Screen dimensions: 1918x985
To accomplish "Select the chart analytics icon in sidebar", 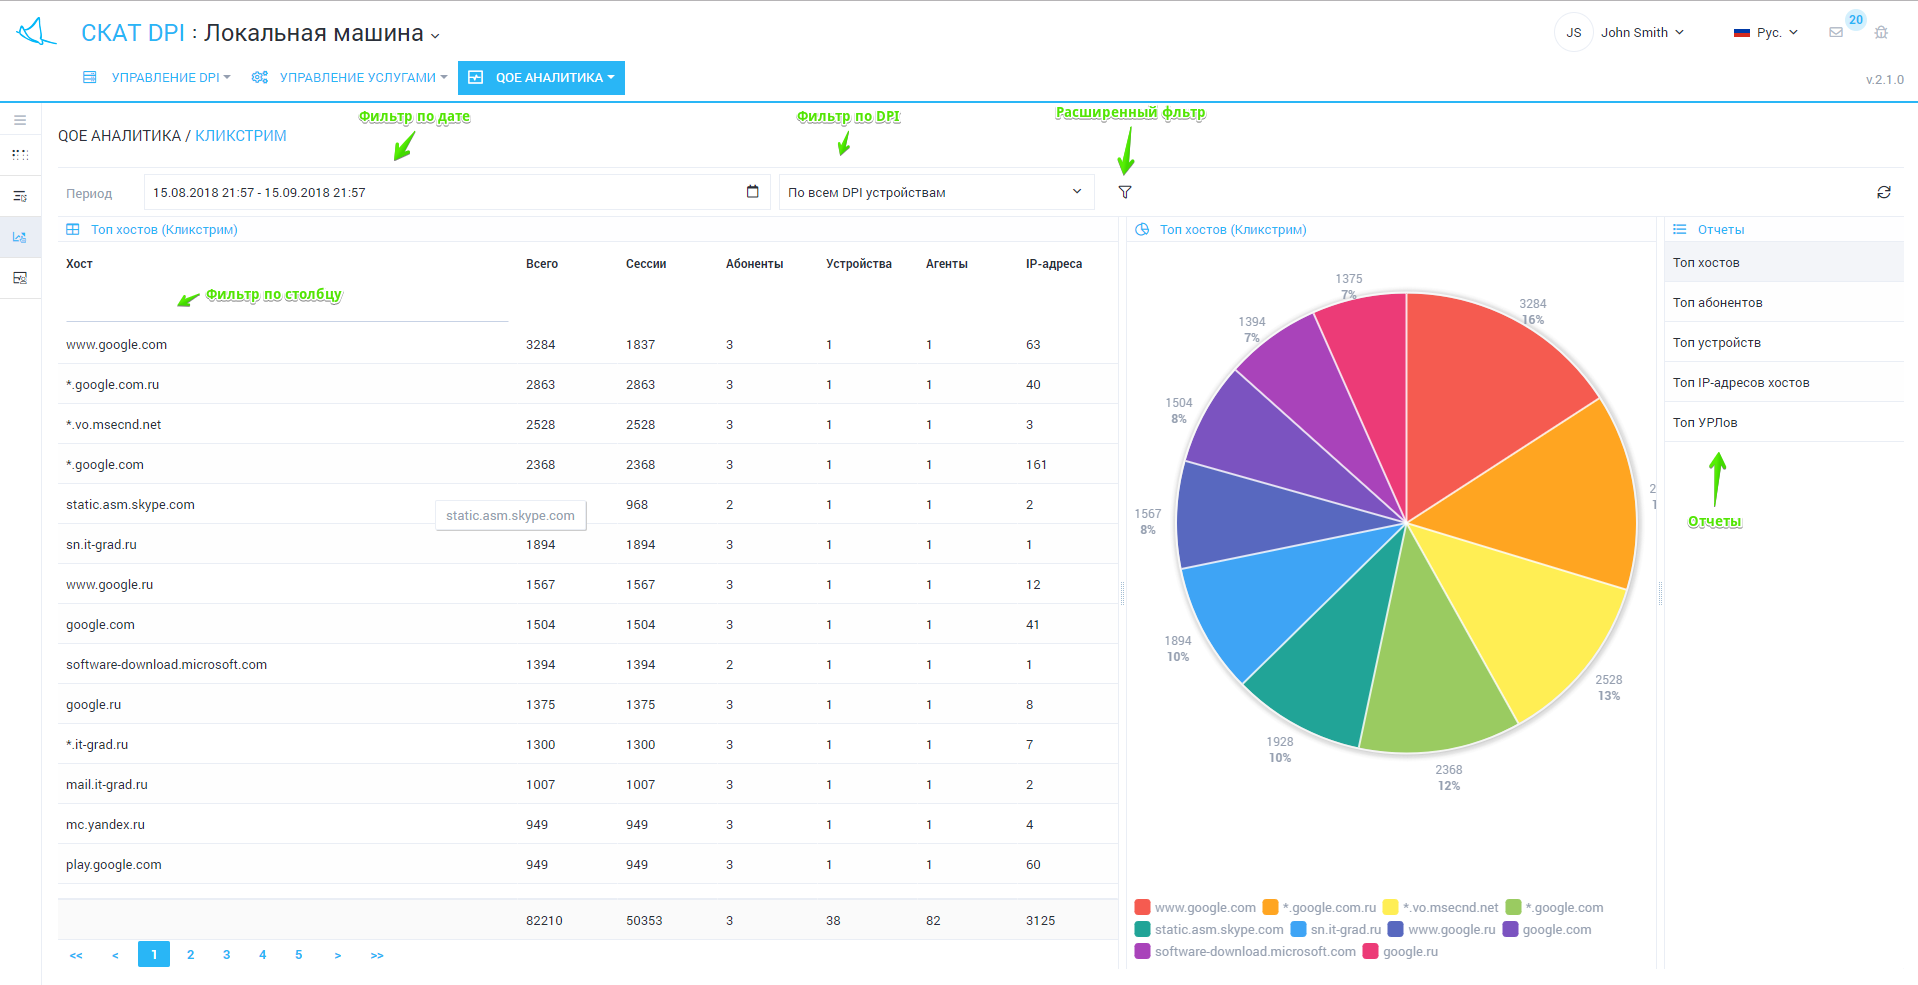I will [x=20, y=237].
